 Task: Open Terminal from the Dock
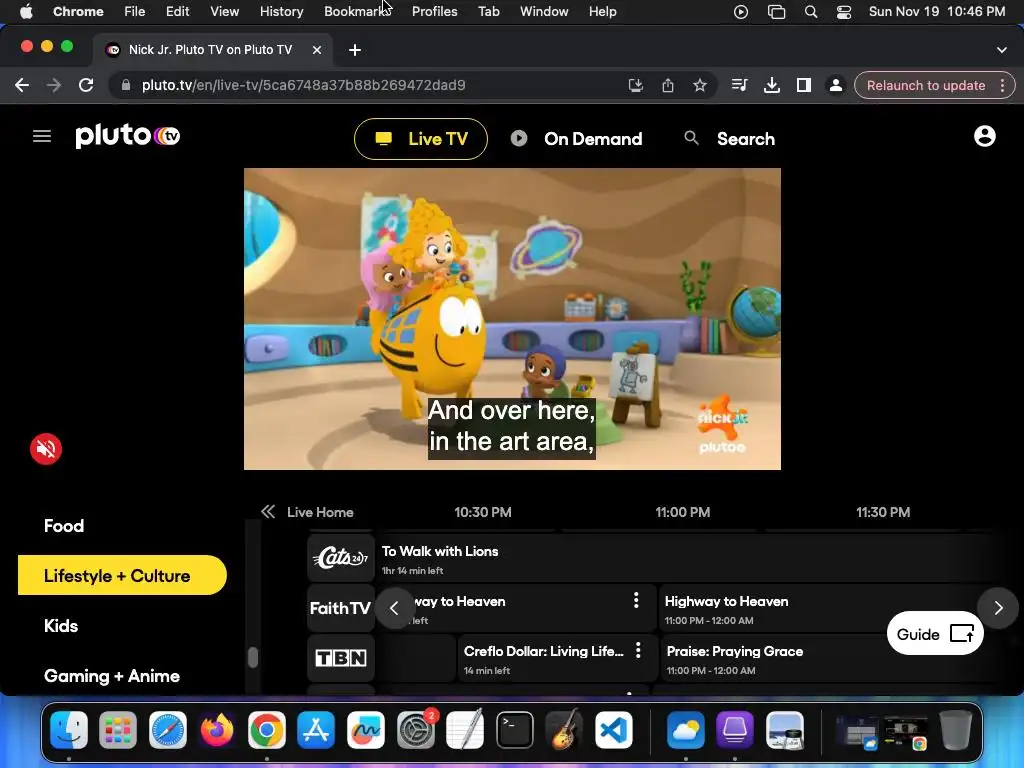tap(515, 729)
